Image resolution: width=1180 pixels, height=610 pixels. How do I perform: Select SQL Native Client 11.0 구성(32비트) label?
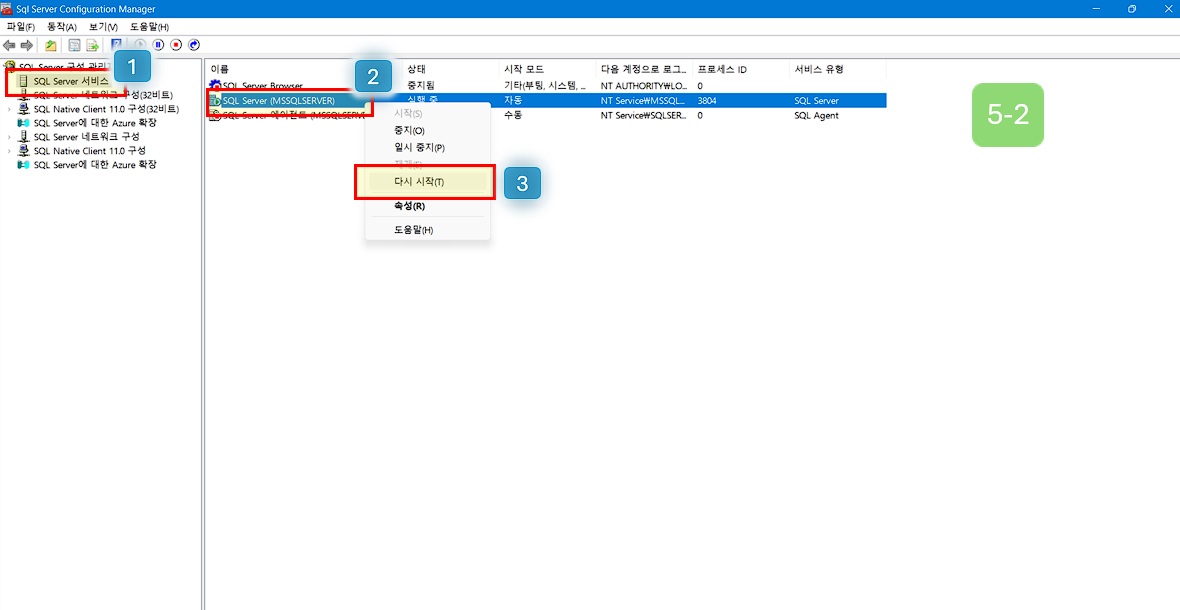click(106, 109)
